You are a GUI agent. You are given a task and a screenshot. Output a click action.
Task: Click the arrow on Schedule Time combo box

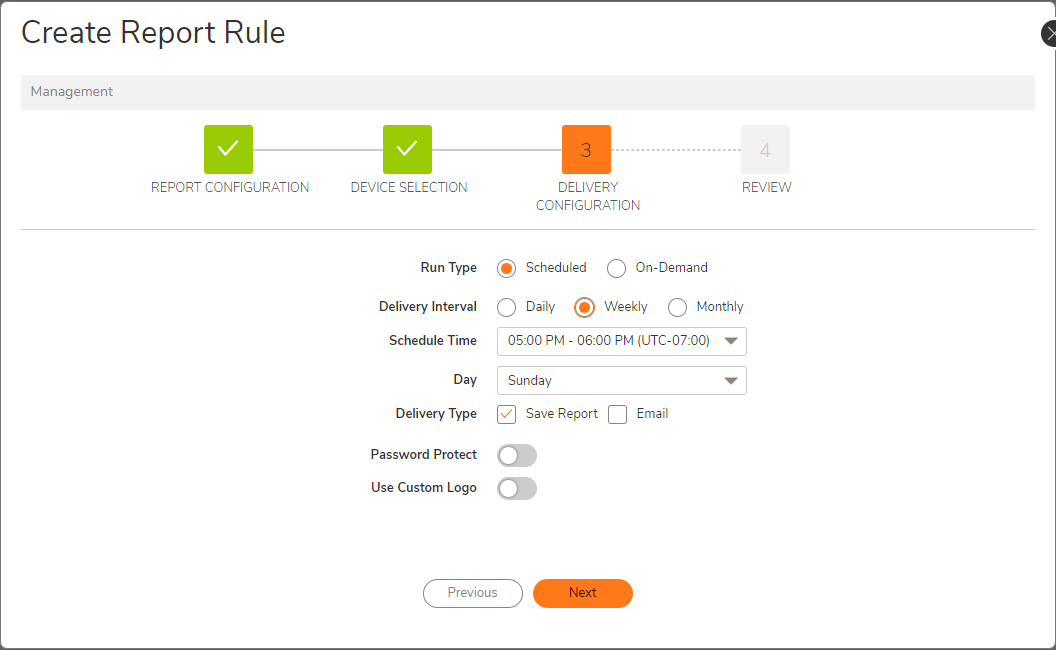coord(732,341)
